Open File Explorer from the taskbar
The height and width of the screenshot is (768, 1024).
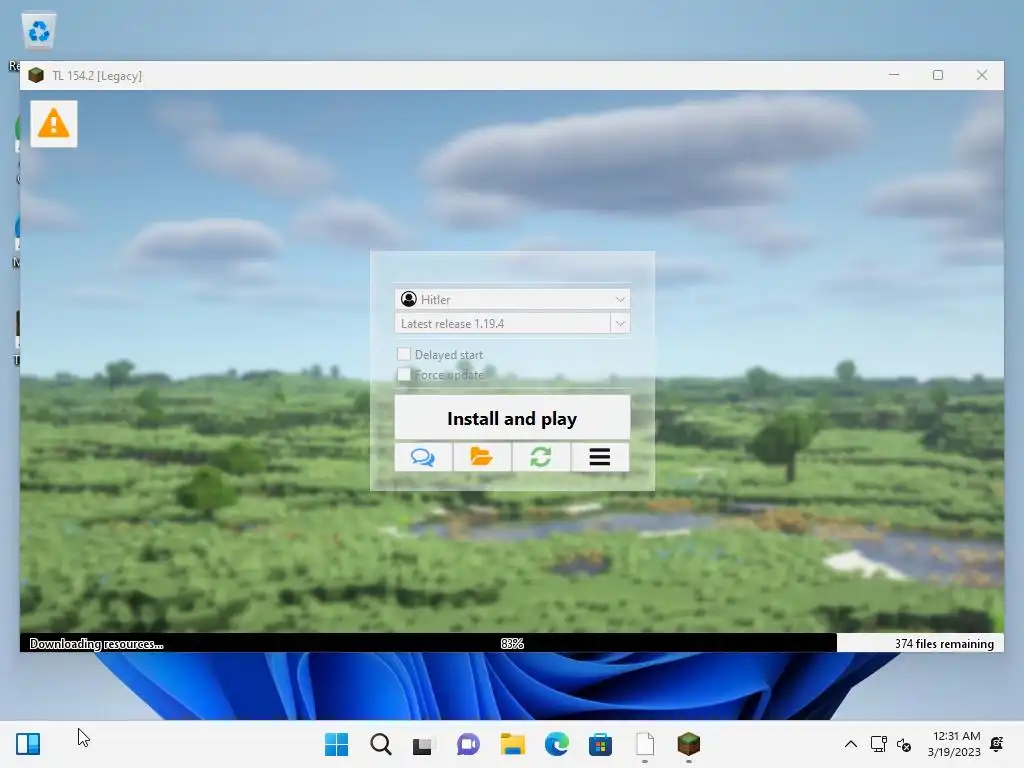point(513,744)
